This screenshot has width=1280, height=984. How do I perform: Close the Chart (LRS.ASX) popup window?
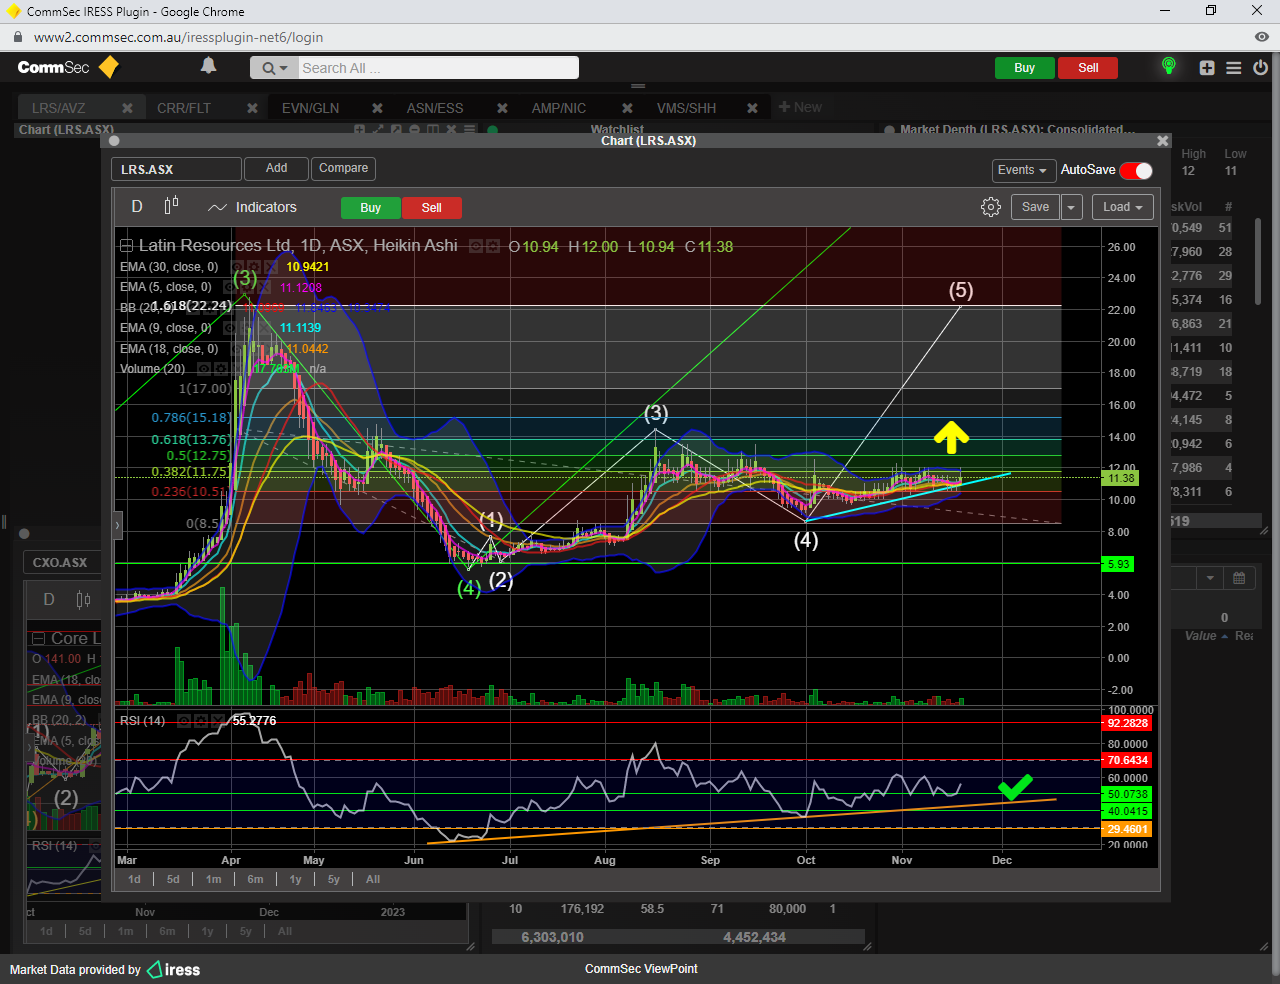point(1162,141)
